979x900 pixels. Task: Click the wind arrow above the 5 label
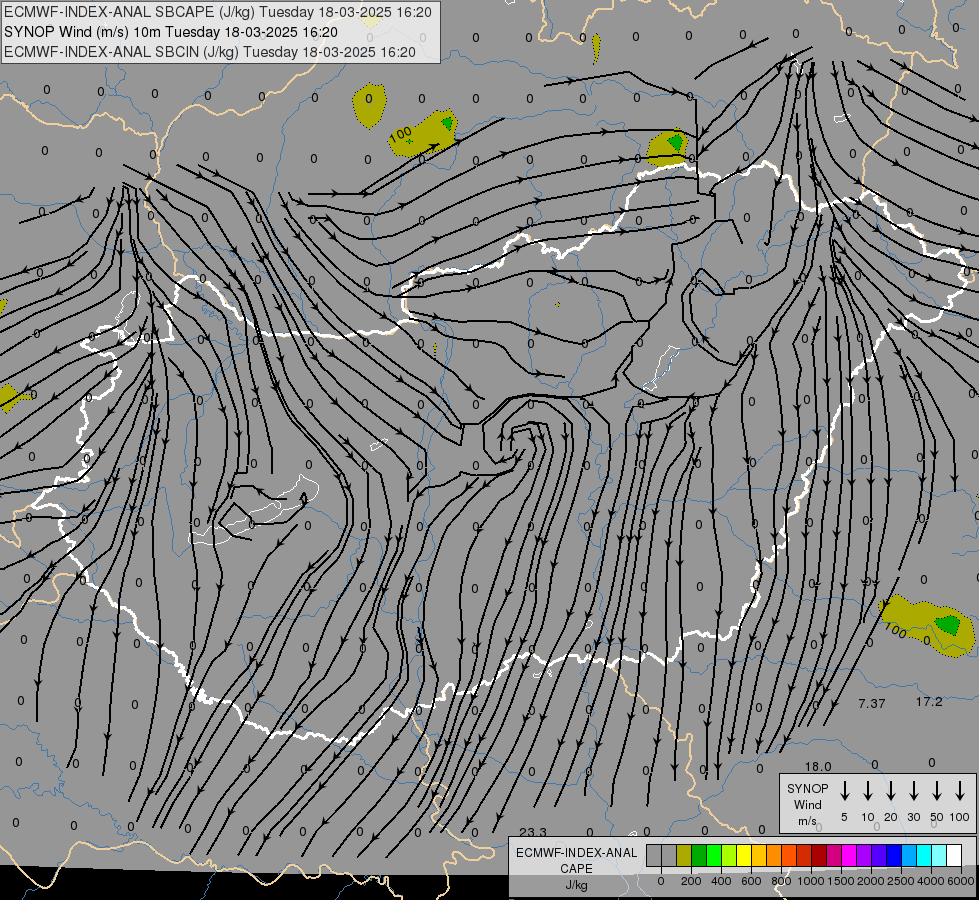(844, 791)
